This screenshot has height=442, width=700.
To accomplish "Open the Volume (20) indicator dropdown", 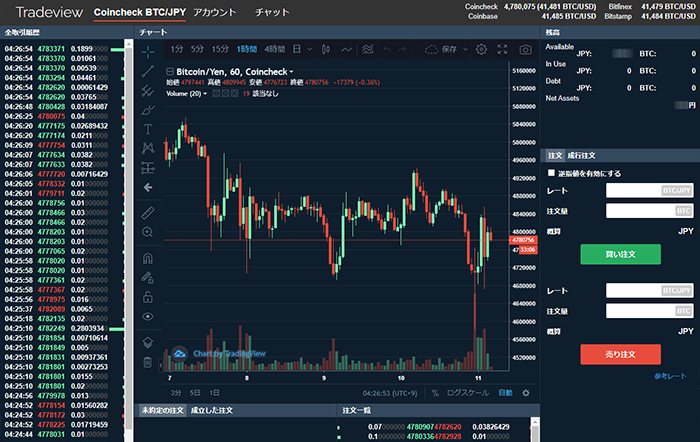I will 205,94.
